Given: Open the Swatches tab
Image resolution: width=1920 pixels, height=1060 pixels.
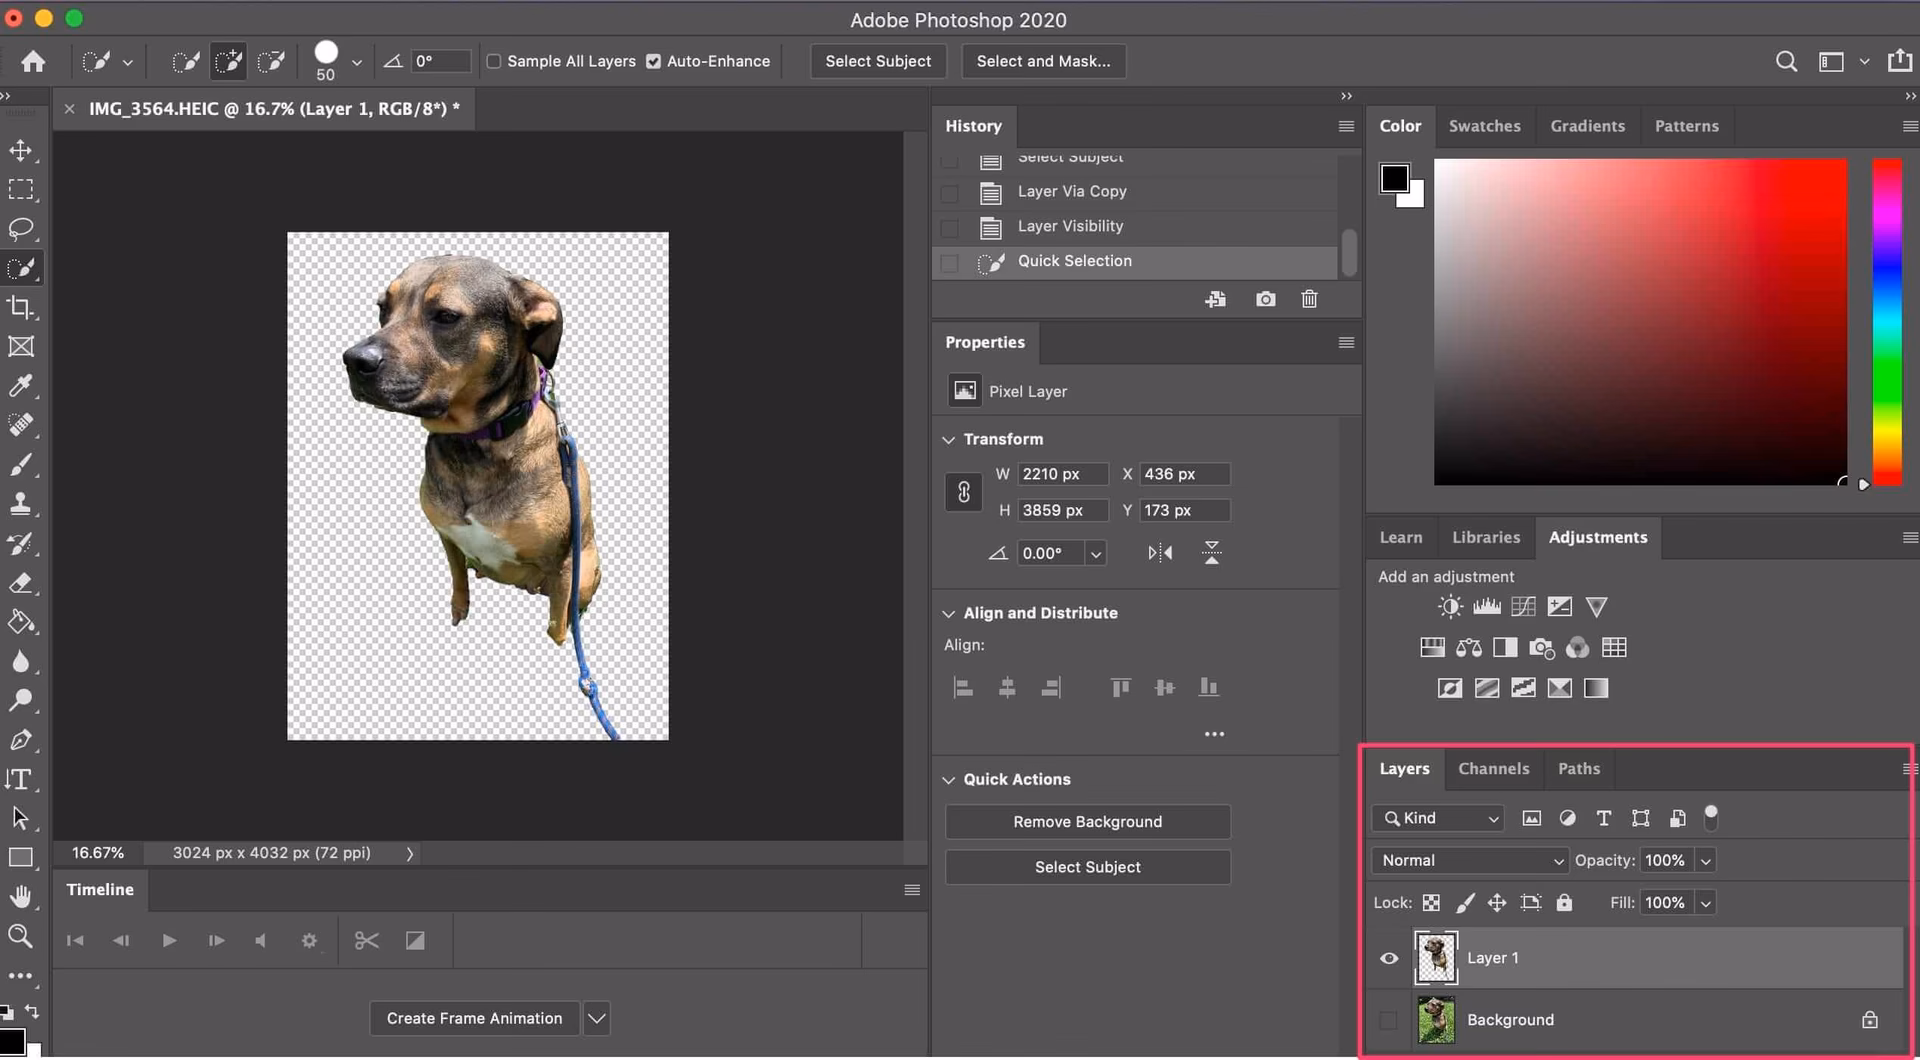Looking at the screenshot, I should point(1484,126).
